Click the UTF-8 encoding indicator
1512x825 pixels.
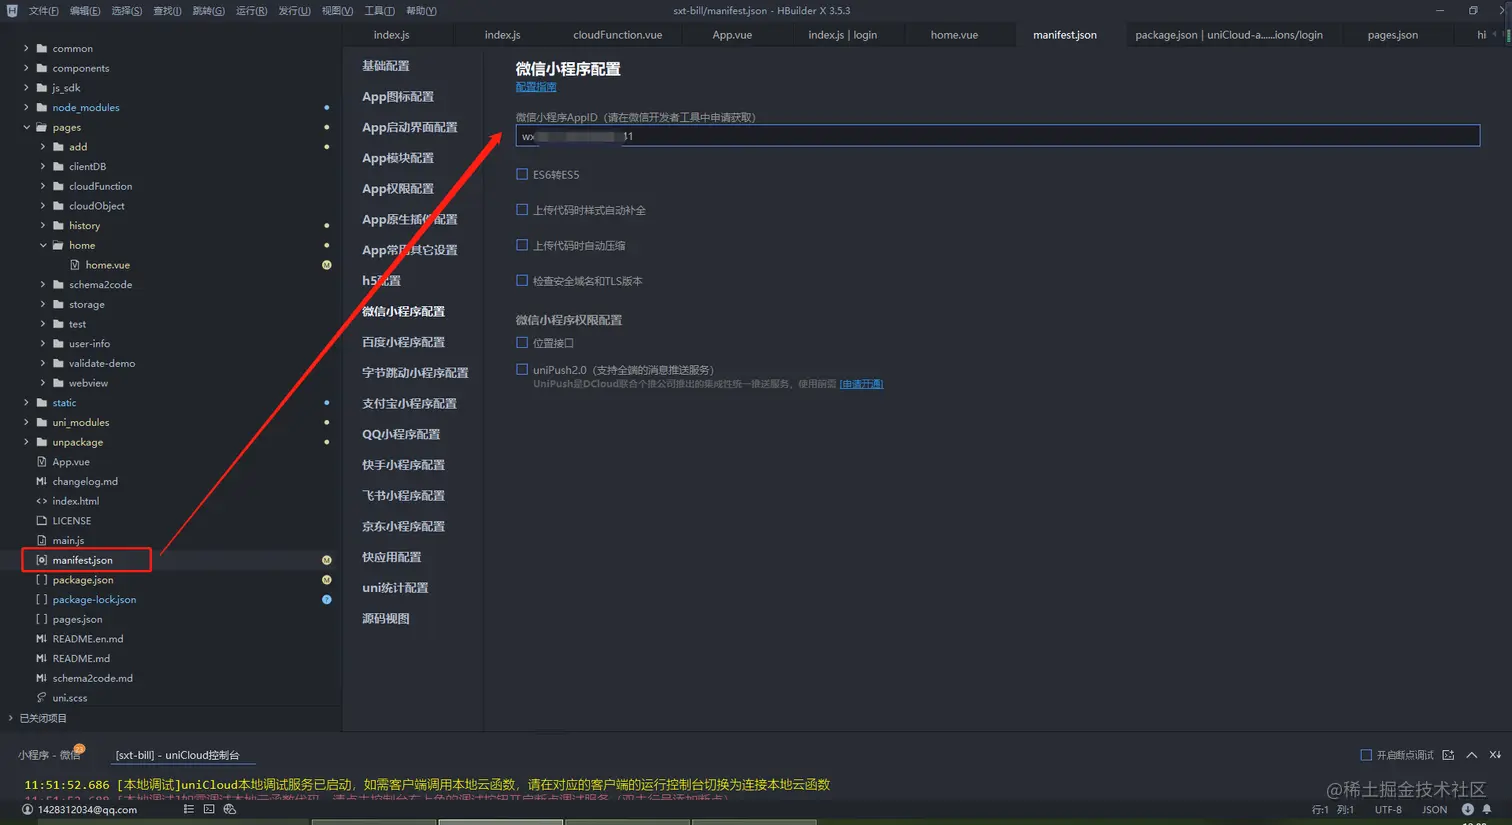tap(1388, 810)
